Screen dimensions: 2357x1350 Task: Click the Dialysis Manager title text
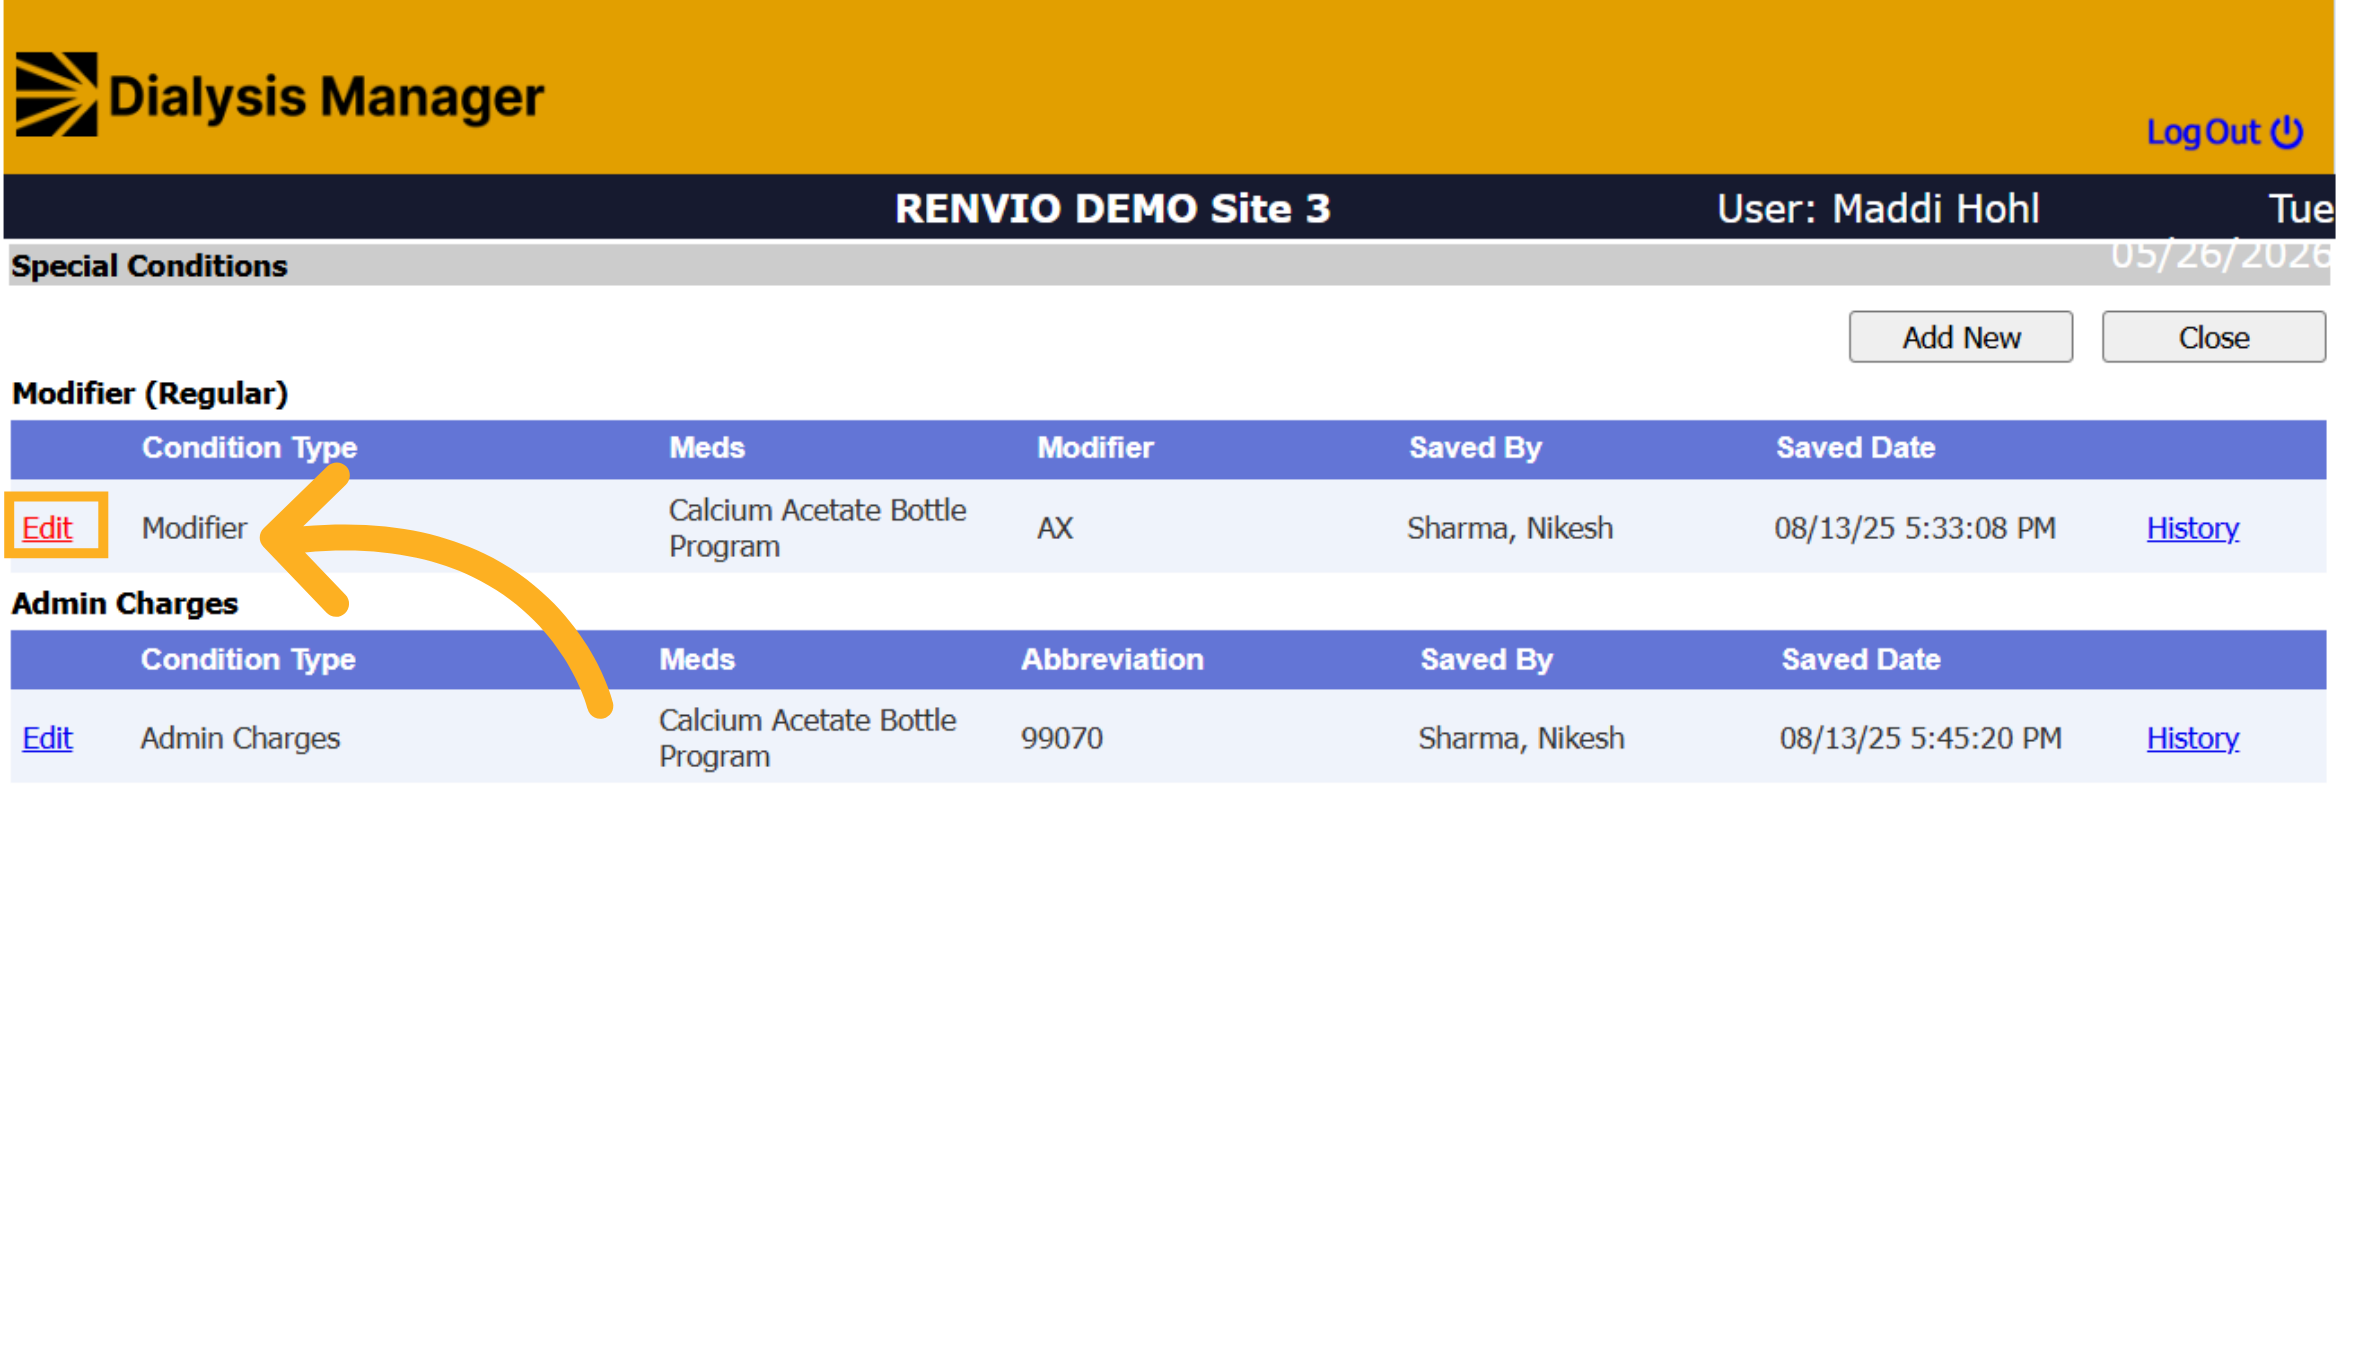pos(326,97)
